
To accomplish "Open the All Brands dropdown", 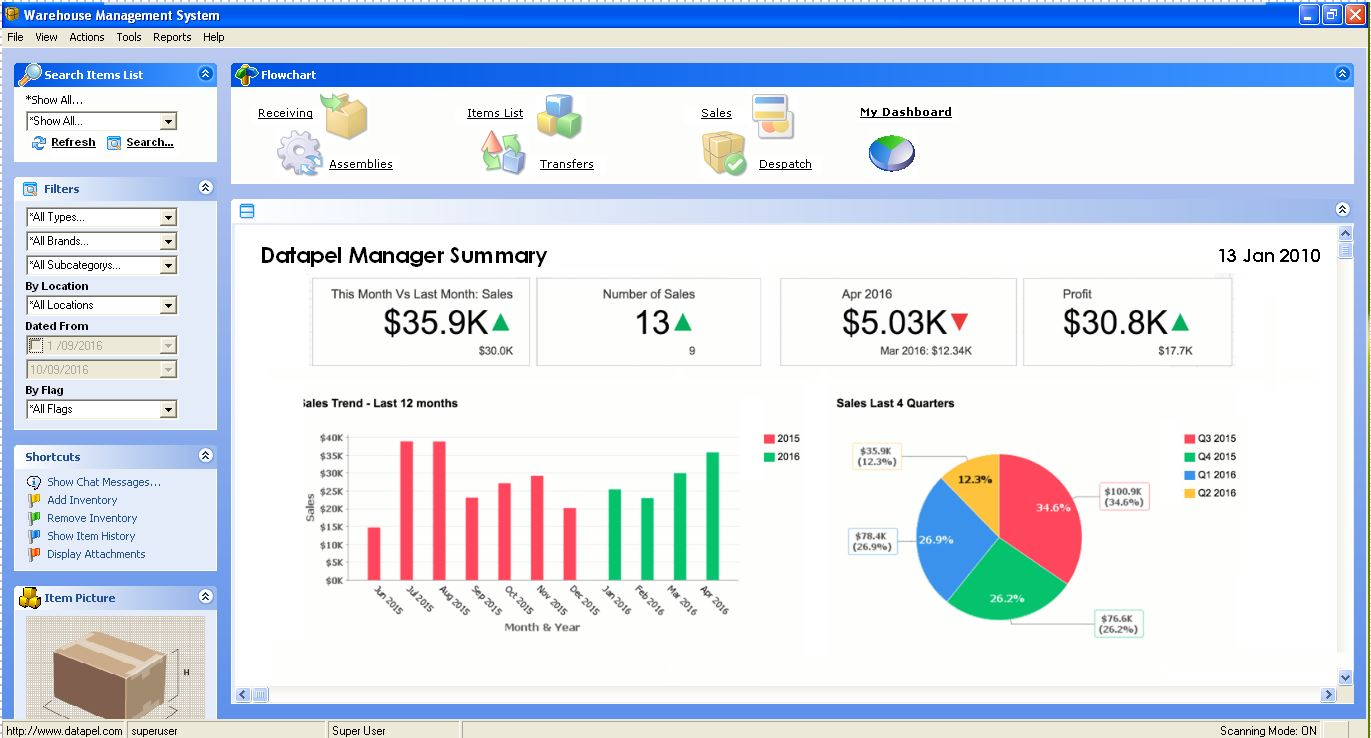I will tap(170, 240).
